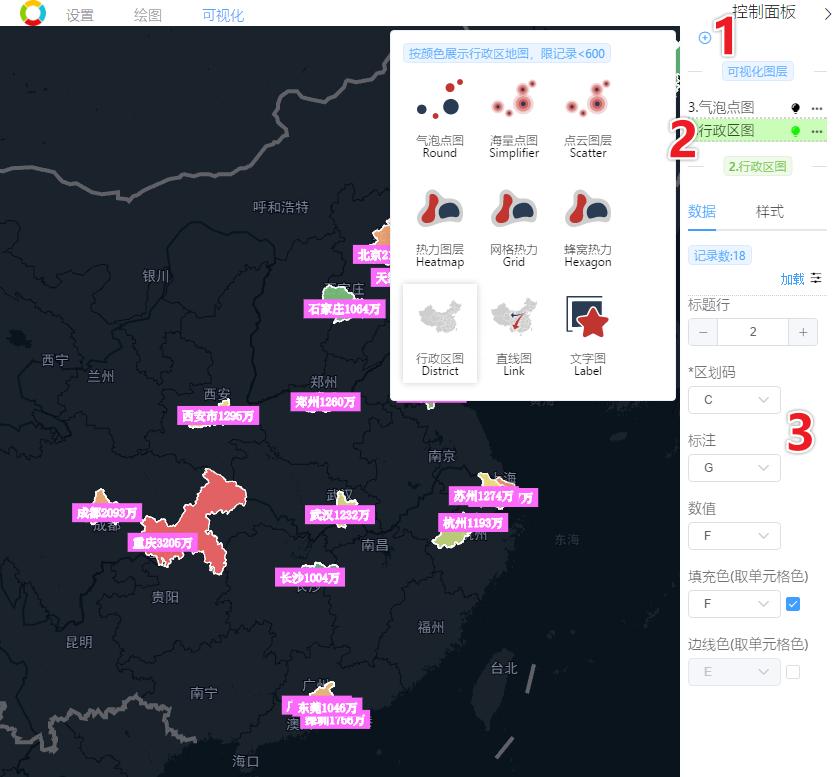Viewport: 840px width, 777px height.
Task: Open the 标注 dropdown showing G
Action: (x=734, y=467)
